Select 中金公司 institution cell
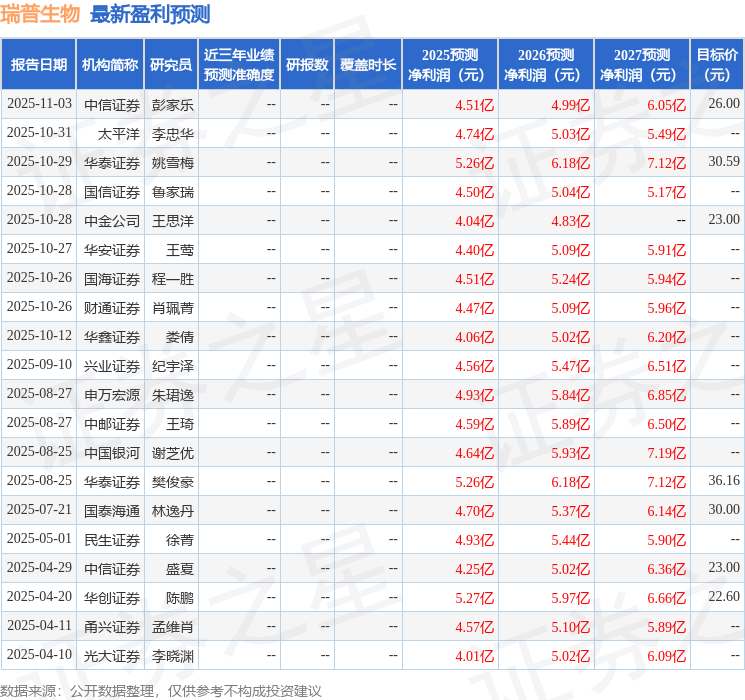Screen dimensions: 745x700 tap(112, 221)
